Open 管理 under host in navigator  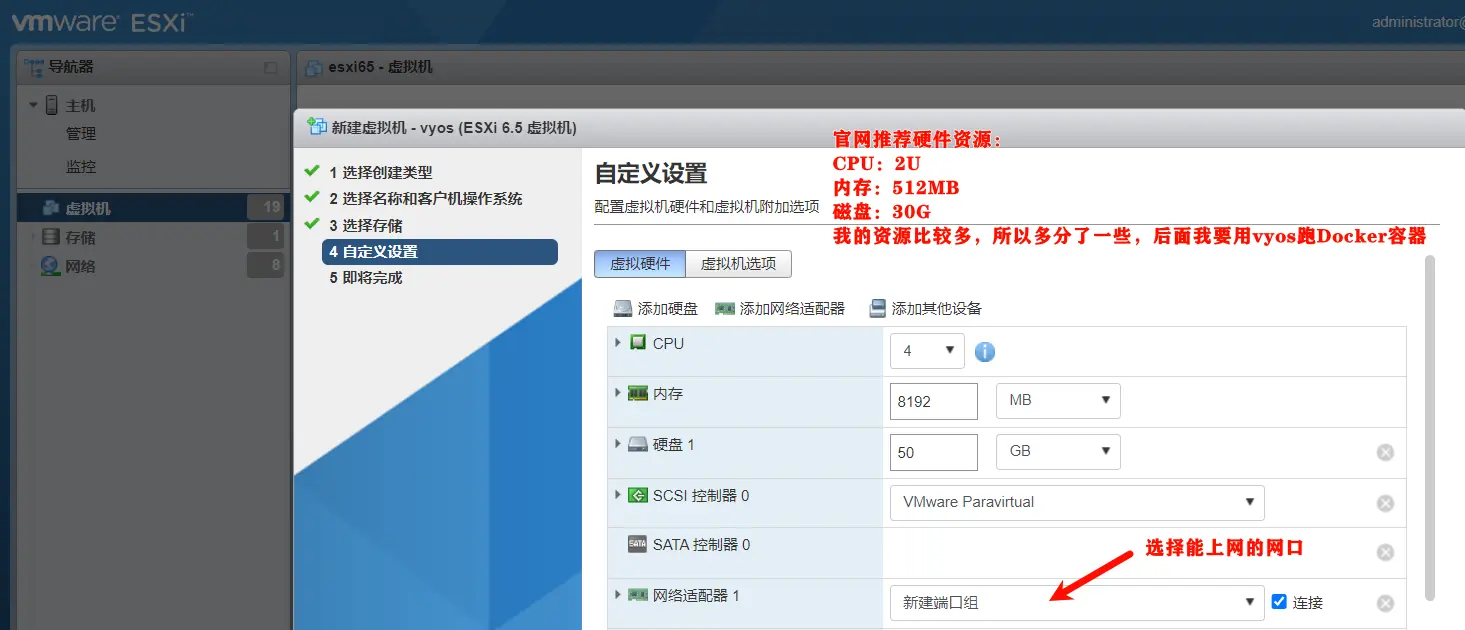coord(81,134)
